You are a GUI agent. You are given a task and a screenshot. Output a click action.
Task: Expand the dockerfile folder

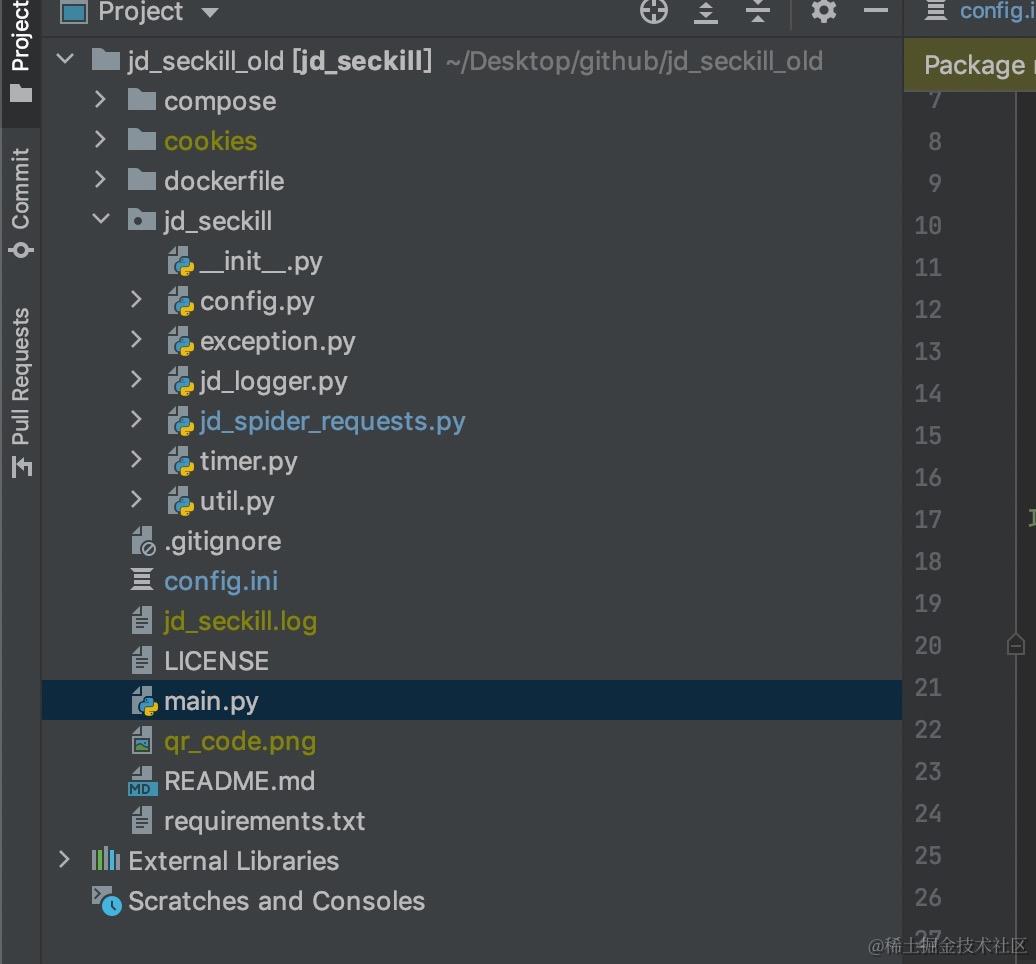[100, 180]
